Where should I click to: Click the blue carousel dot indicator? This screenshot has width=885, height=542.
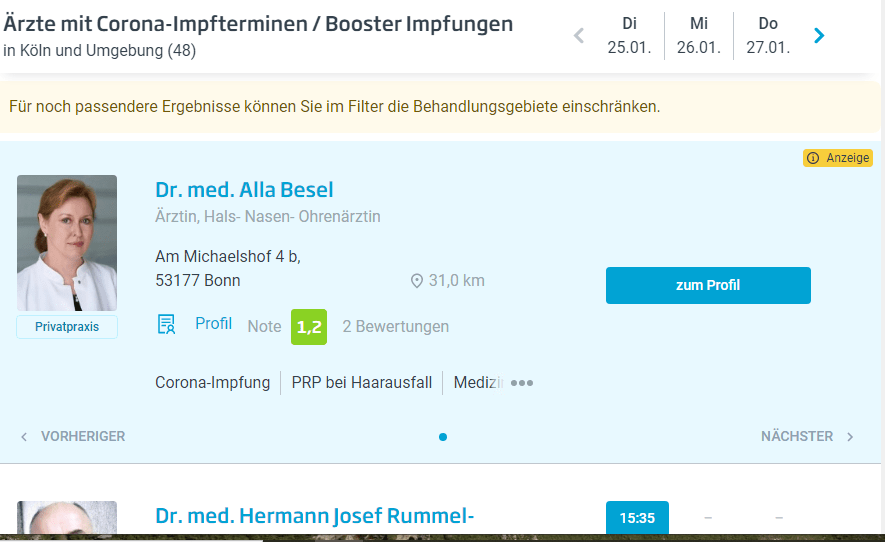pos(443,437)
